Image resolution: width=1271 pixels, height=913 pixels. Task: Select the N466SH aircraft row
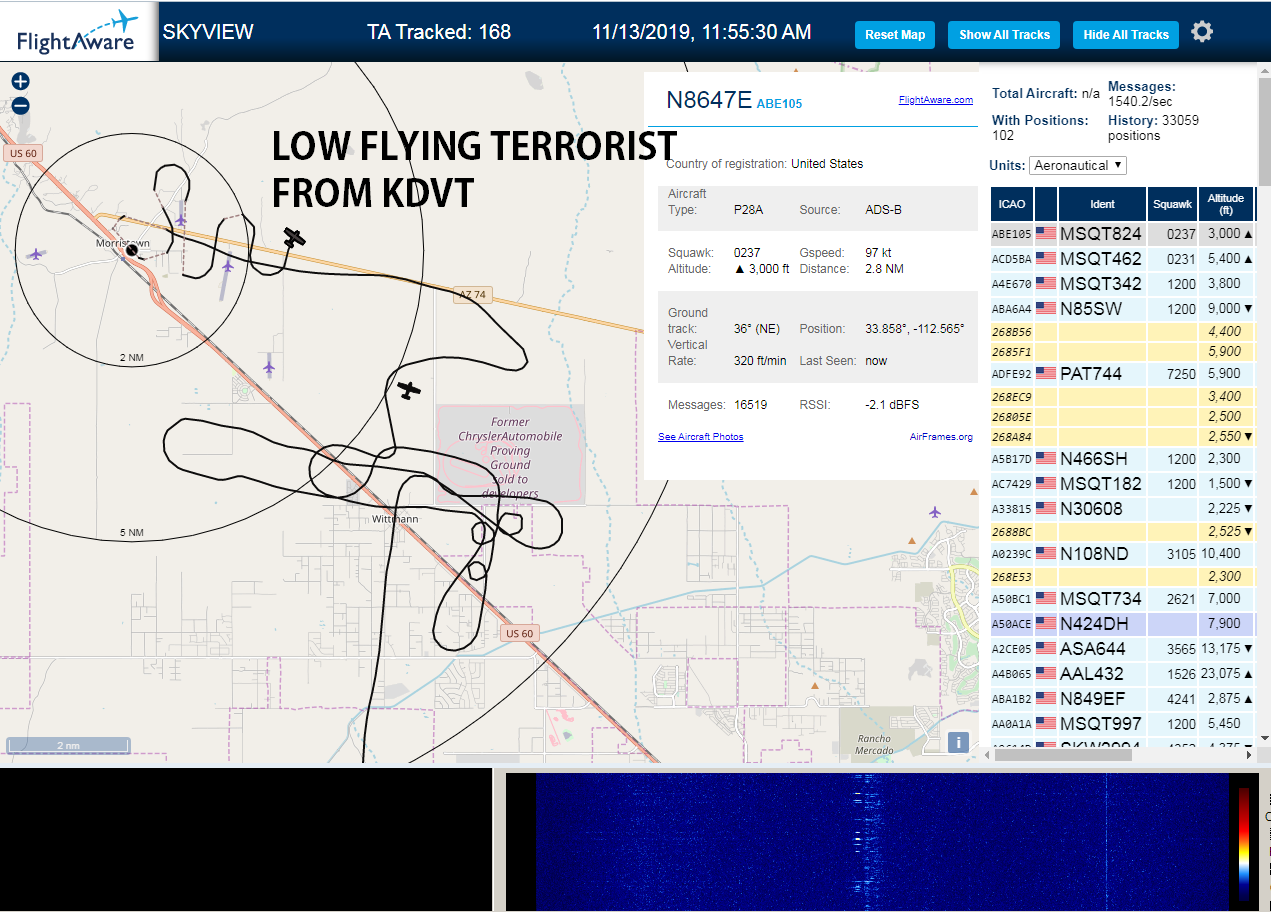[x=1122, y=459]
